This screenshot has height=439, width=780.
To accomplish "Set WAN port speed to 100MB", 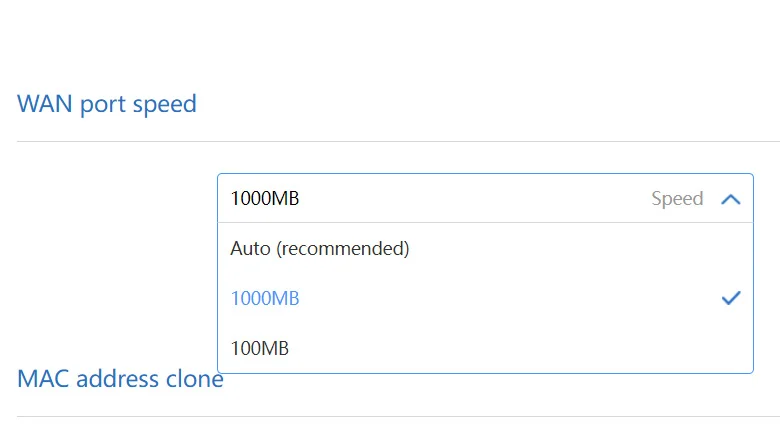I will [260, 348].
